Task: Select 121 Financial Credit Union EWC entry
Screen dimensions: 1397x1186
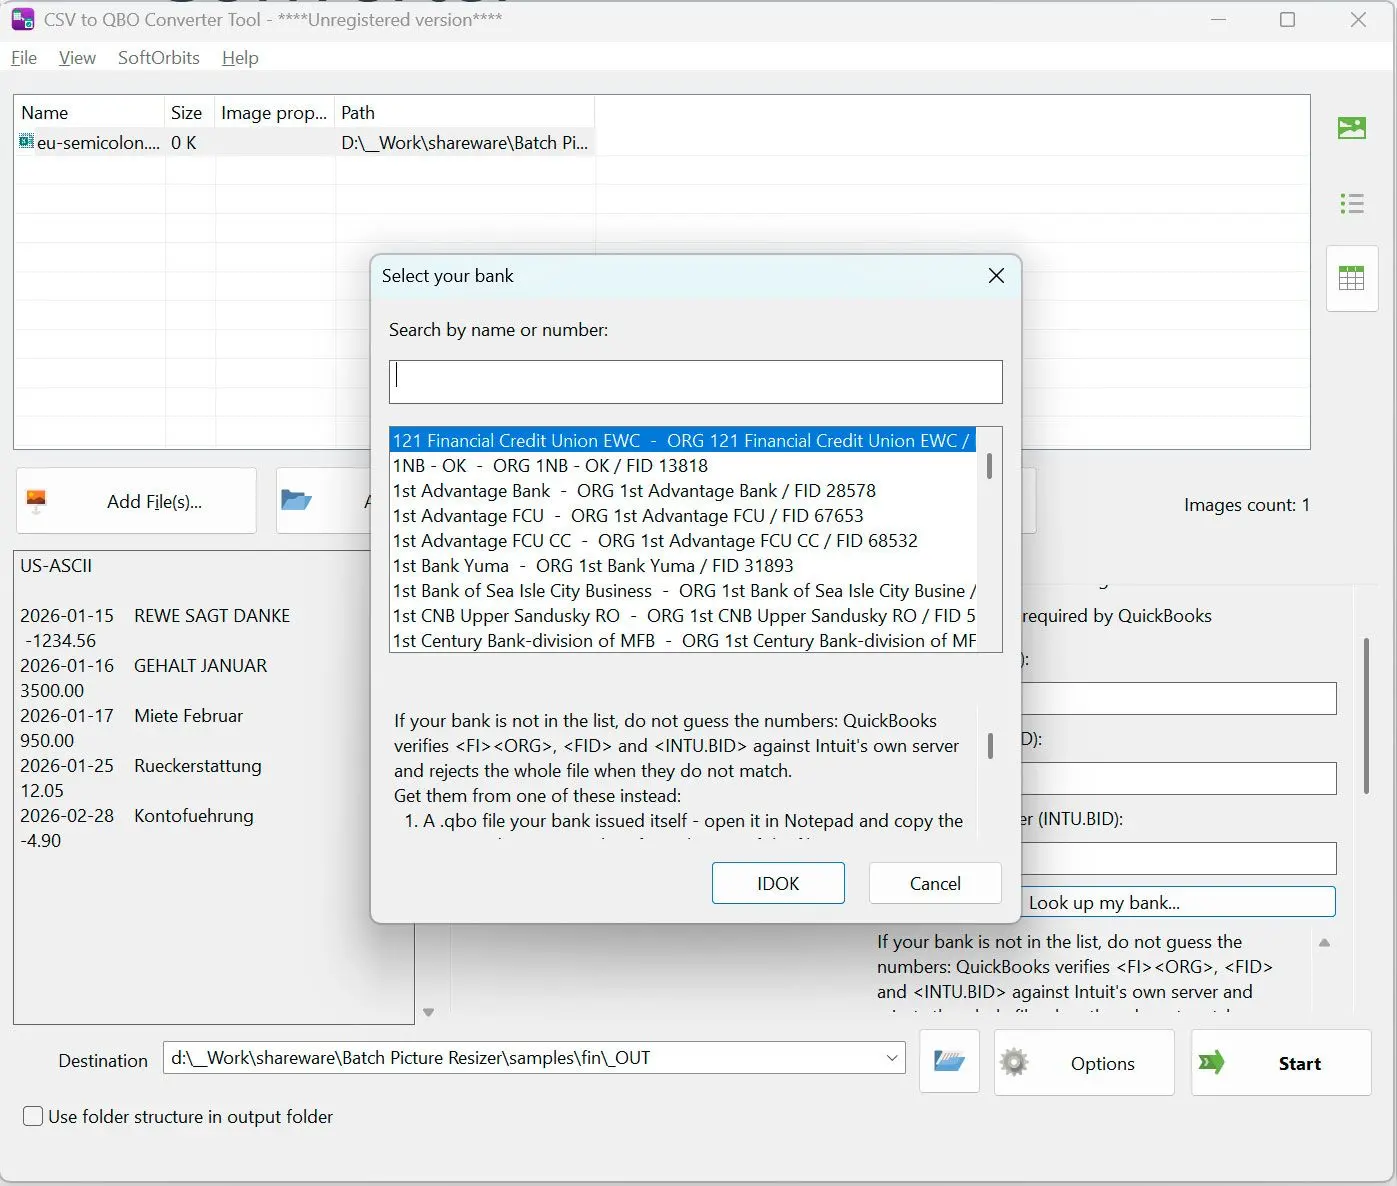Action: coord(683,441)
